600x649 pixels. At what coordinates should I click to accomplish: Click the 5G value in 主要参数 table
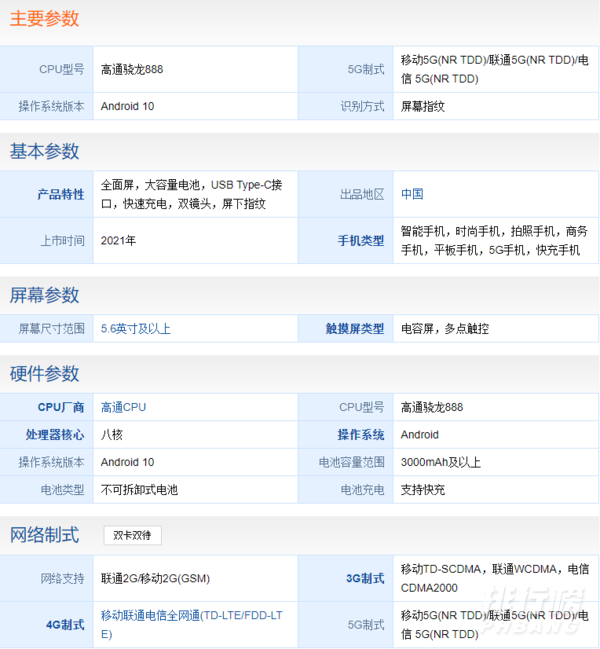(x=495, y=69)
